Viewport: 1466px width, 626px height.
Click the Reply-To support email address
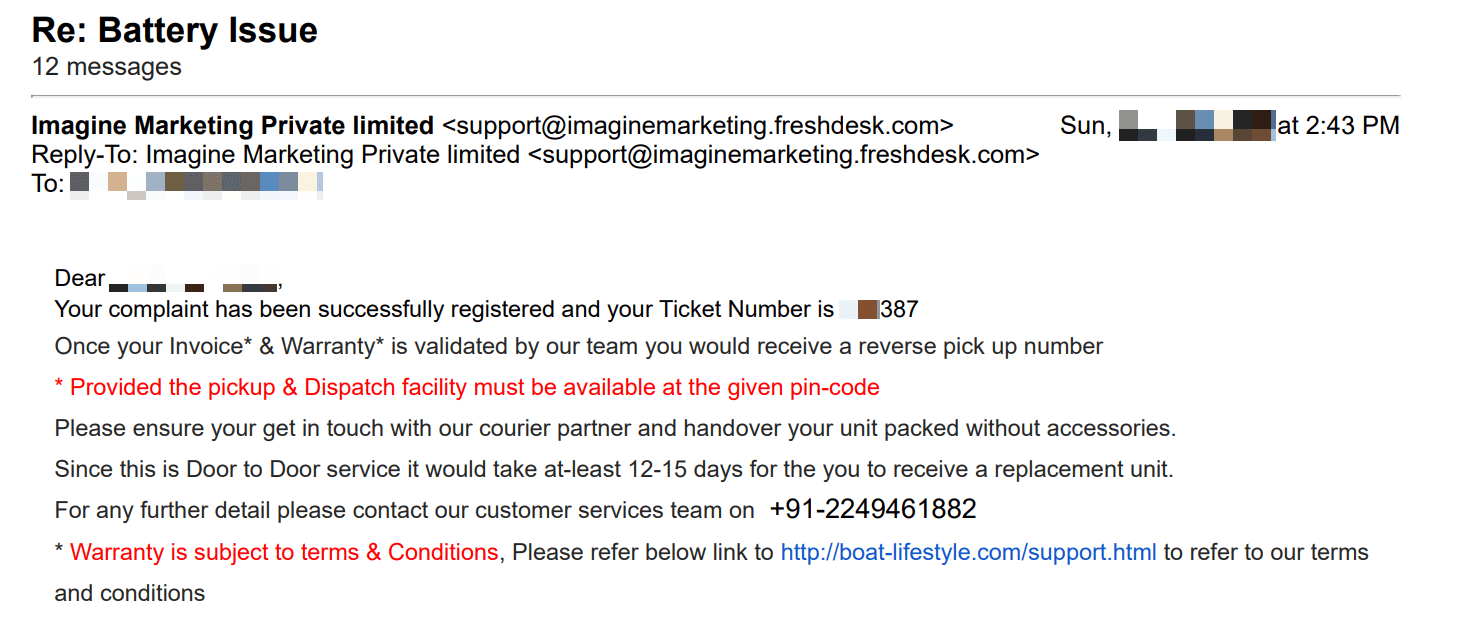(783, 155)
